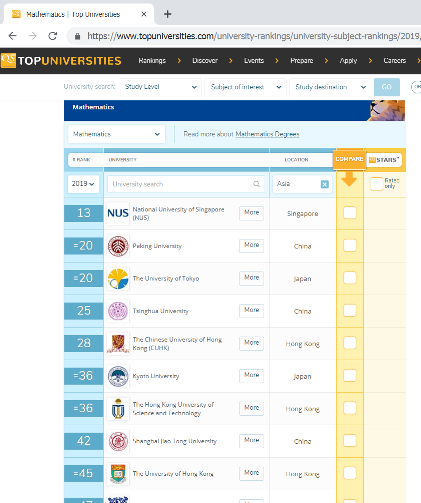Click the University column header
Screen dimensions: 421x503
pos(123,160)
